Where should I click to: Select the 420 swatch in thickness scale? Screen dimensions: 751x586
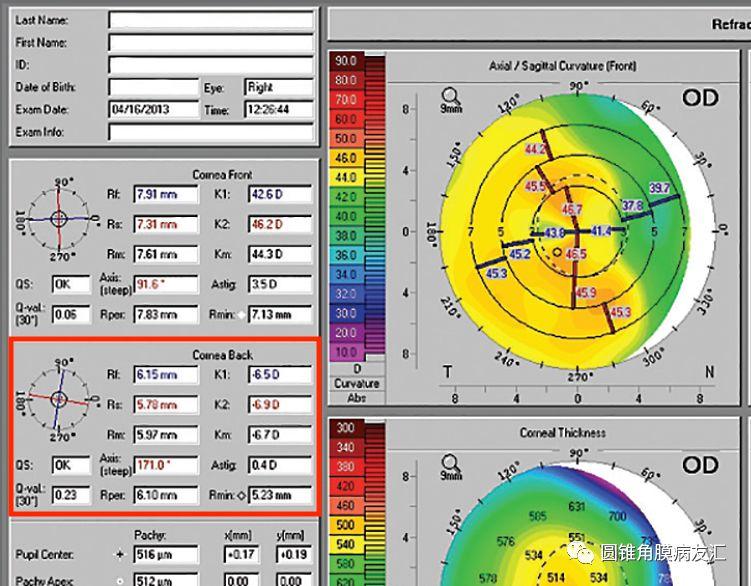[347, 486]
